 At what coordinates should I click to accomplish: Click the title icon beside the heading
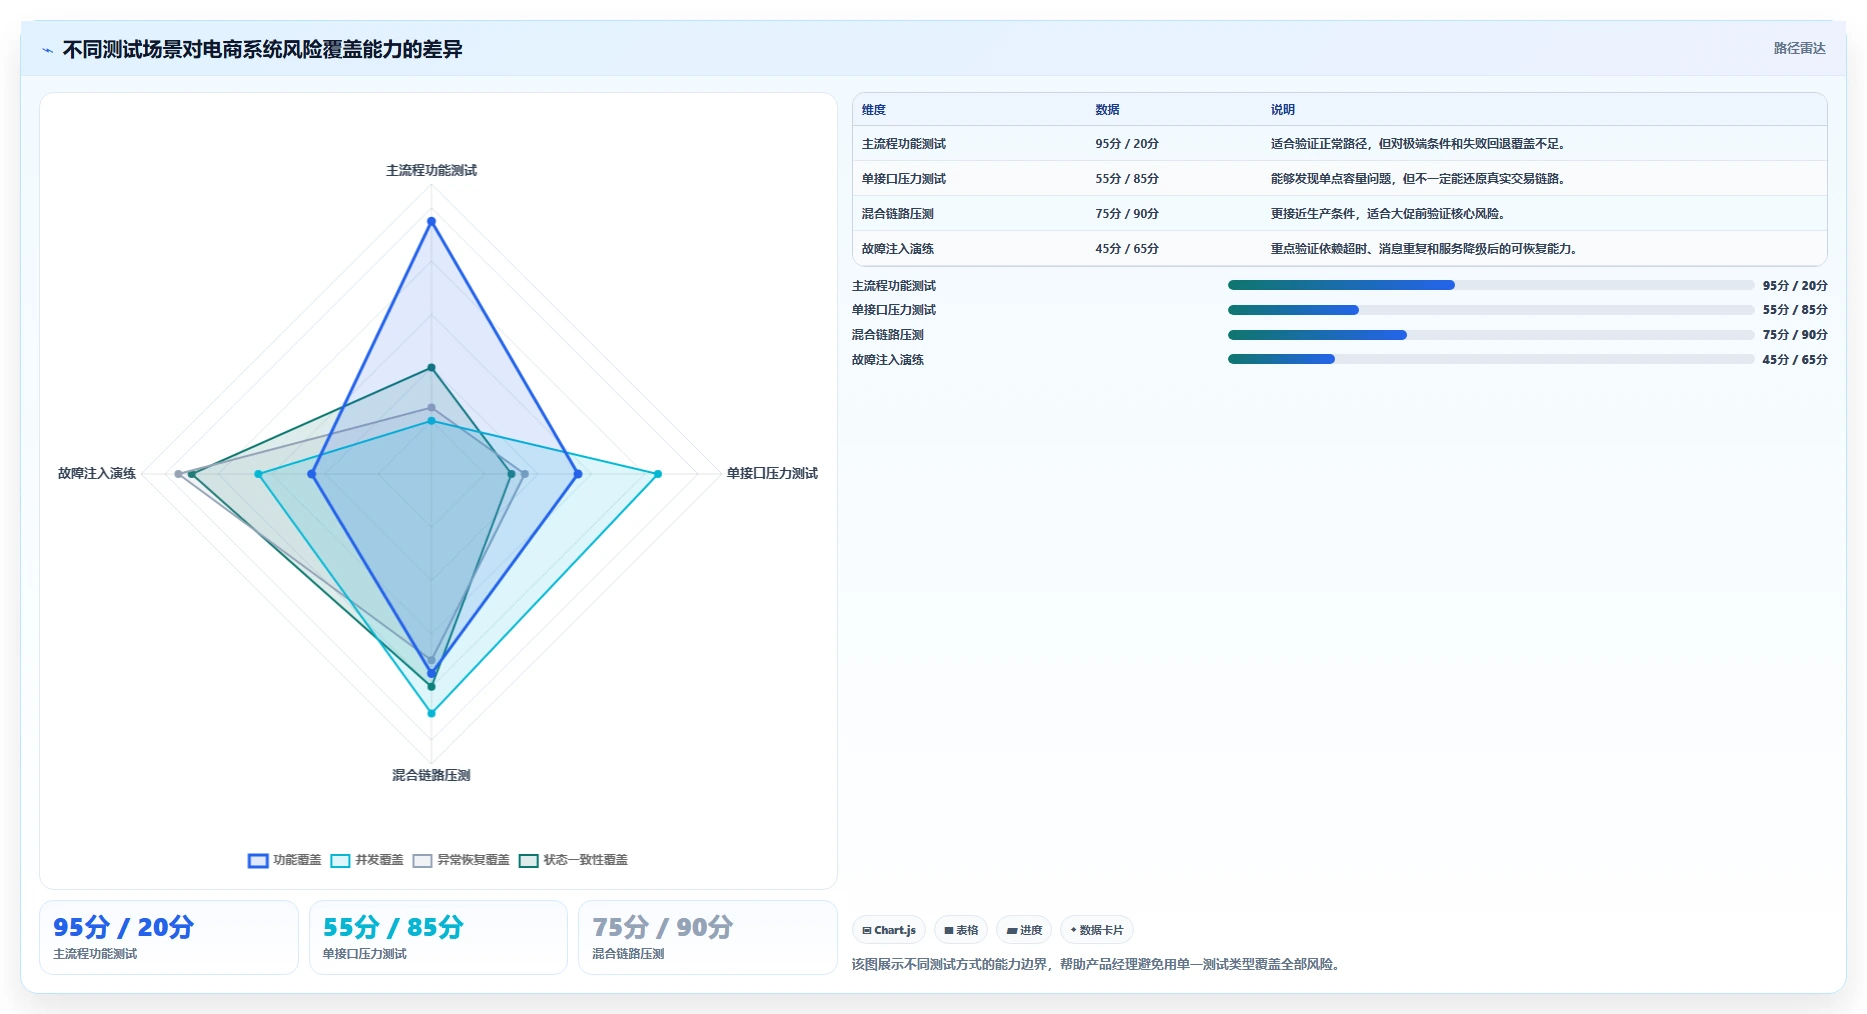[47, 50]
